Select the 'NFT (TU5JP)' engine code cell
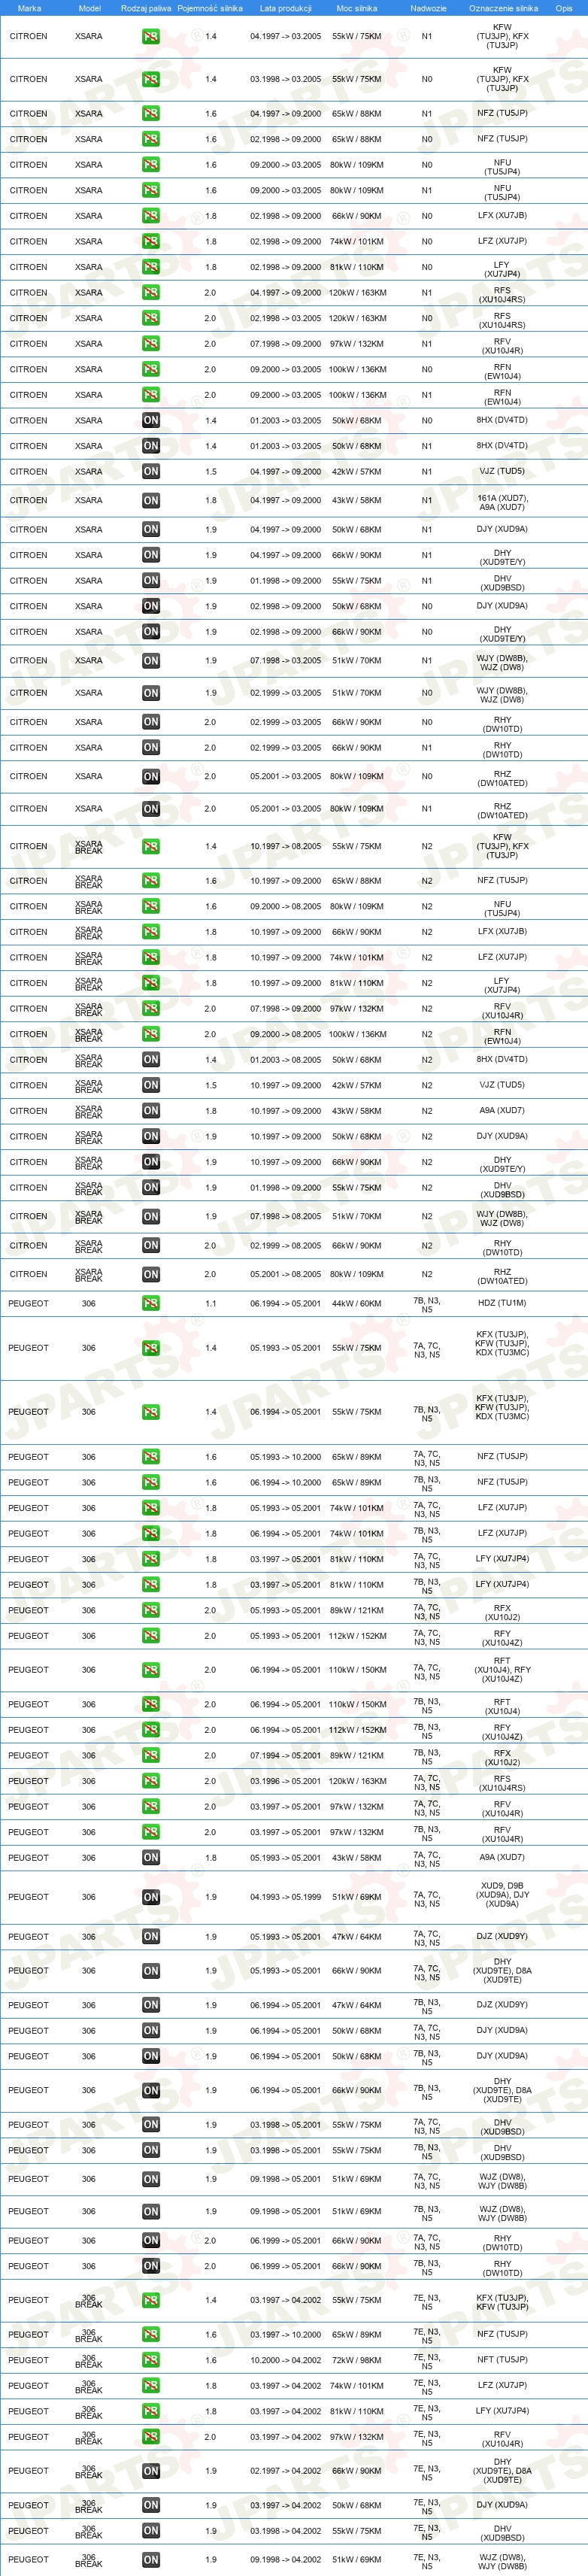 click(502, 2360)
